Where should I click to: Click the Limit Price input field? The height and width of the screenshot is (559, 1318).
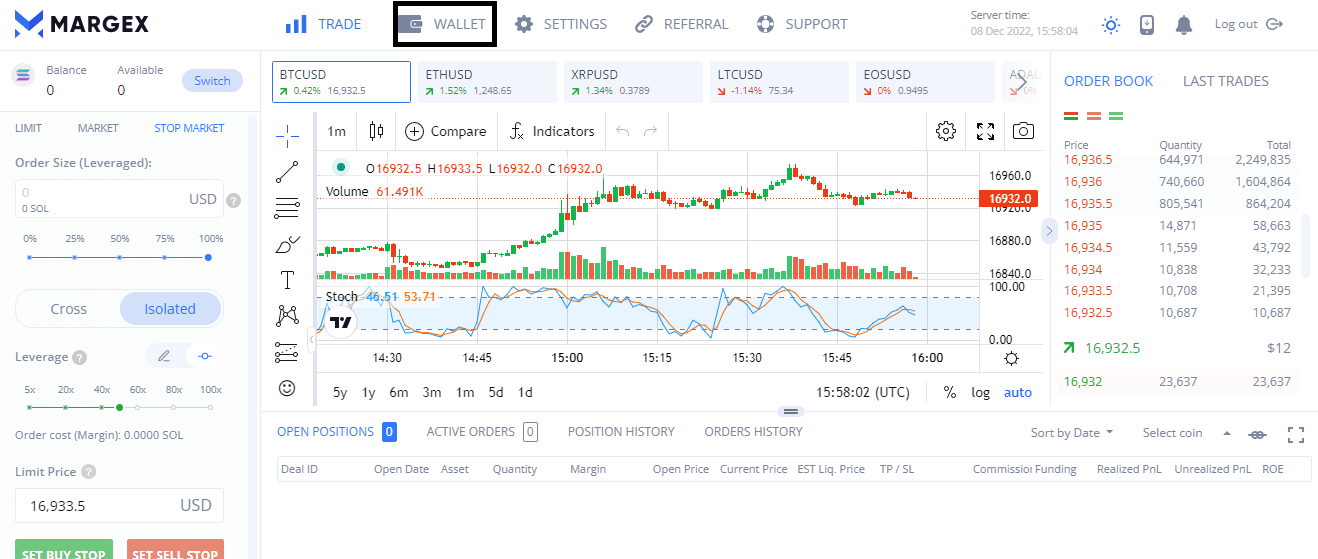100,506
